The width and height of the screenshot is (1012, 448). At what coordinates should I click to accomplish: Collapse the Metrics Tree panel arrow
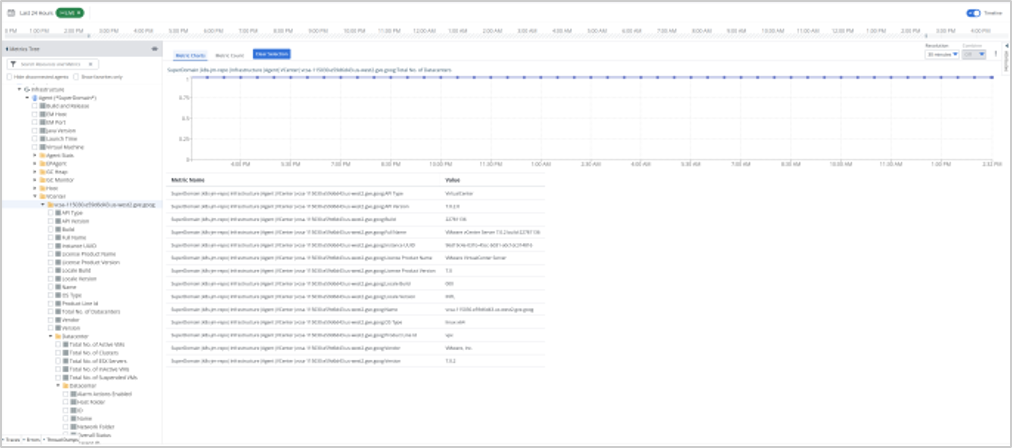coord(7,48)
